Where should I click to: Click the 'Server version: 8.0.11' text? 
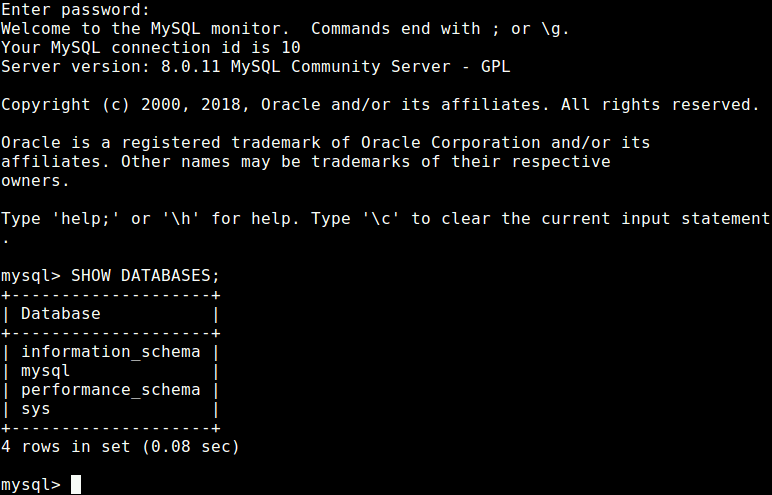tap(111, 66)
